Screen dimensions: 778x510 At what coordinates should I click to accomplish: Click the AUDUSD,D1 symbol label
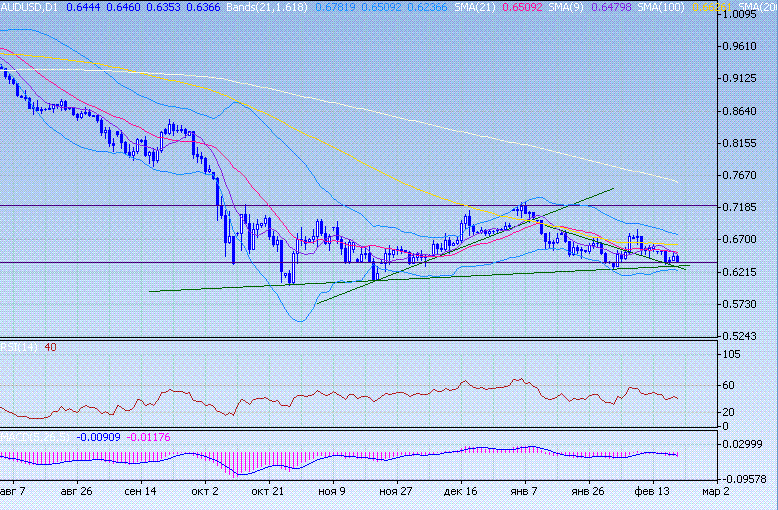[30, 7]
